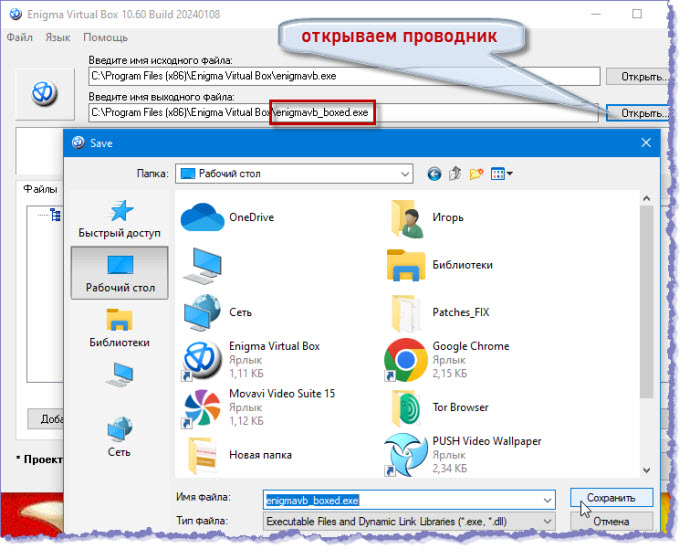Select the Enigma Virtual Box shortcut
The height and width of the screenshot is (554, 690).
click(251, 360)
